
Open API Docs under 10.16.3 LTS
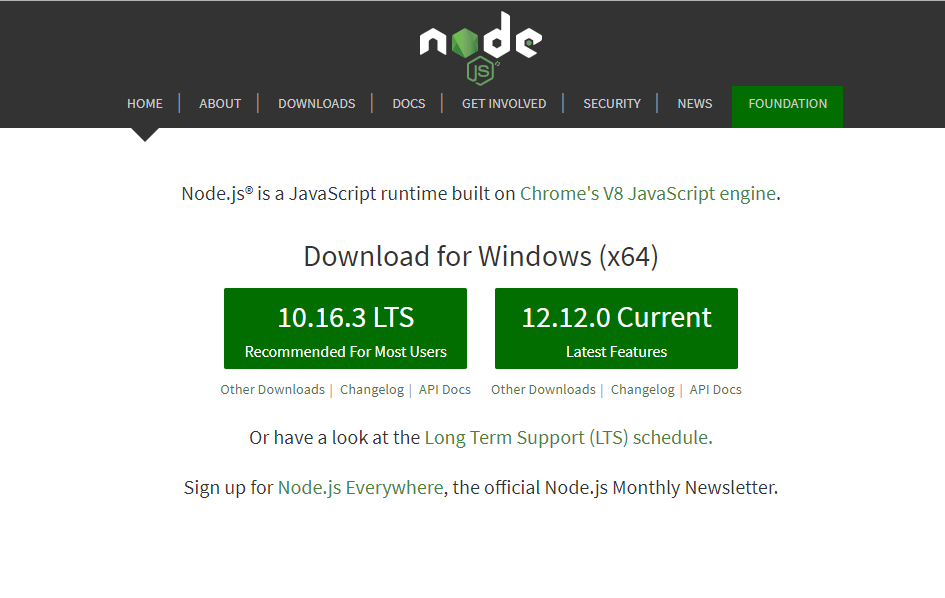[x=445, y=389]
